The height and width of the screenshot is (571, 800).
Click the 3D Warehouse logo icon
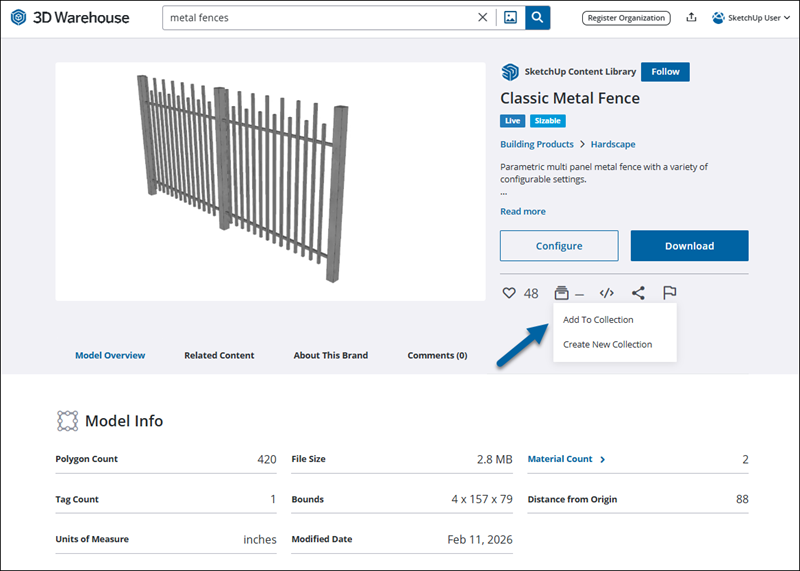click(18, 17)
